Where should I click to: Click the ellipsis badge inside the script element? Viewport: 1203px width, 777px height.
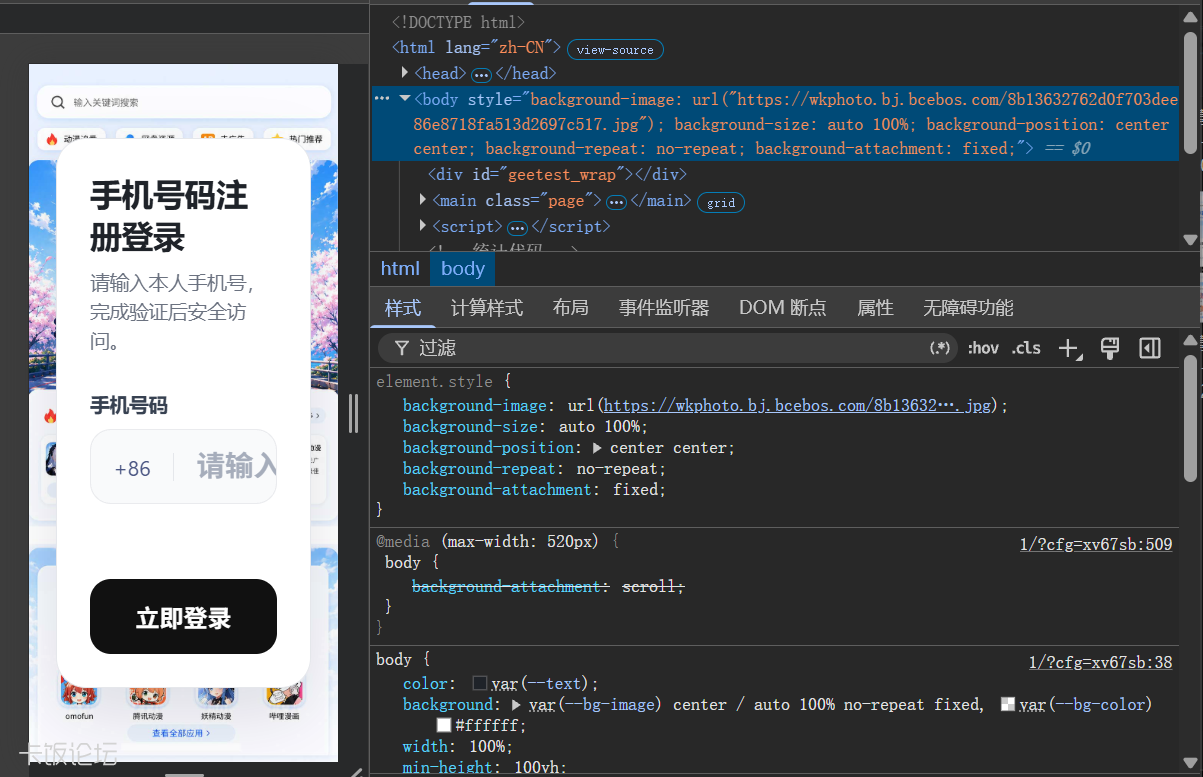tap(517, 228)
